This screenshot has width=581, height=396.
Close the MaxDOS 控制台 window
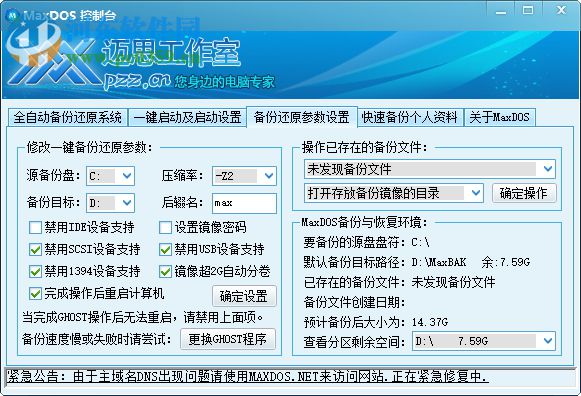pos(561,10)
